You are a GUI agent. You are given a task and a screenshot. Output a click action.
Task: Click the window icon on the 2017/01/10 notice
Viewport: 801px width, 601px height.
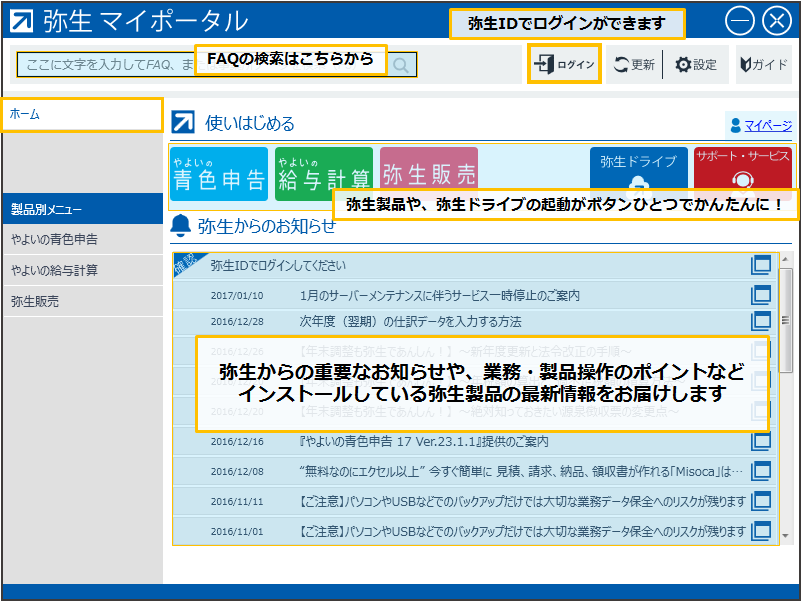[x=761, y=295]
